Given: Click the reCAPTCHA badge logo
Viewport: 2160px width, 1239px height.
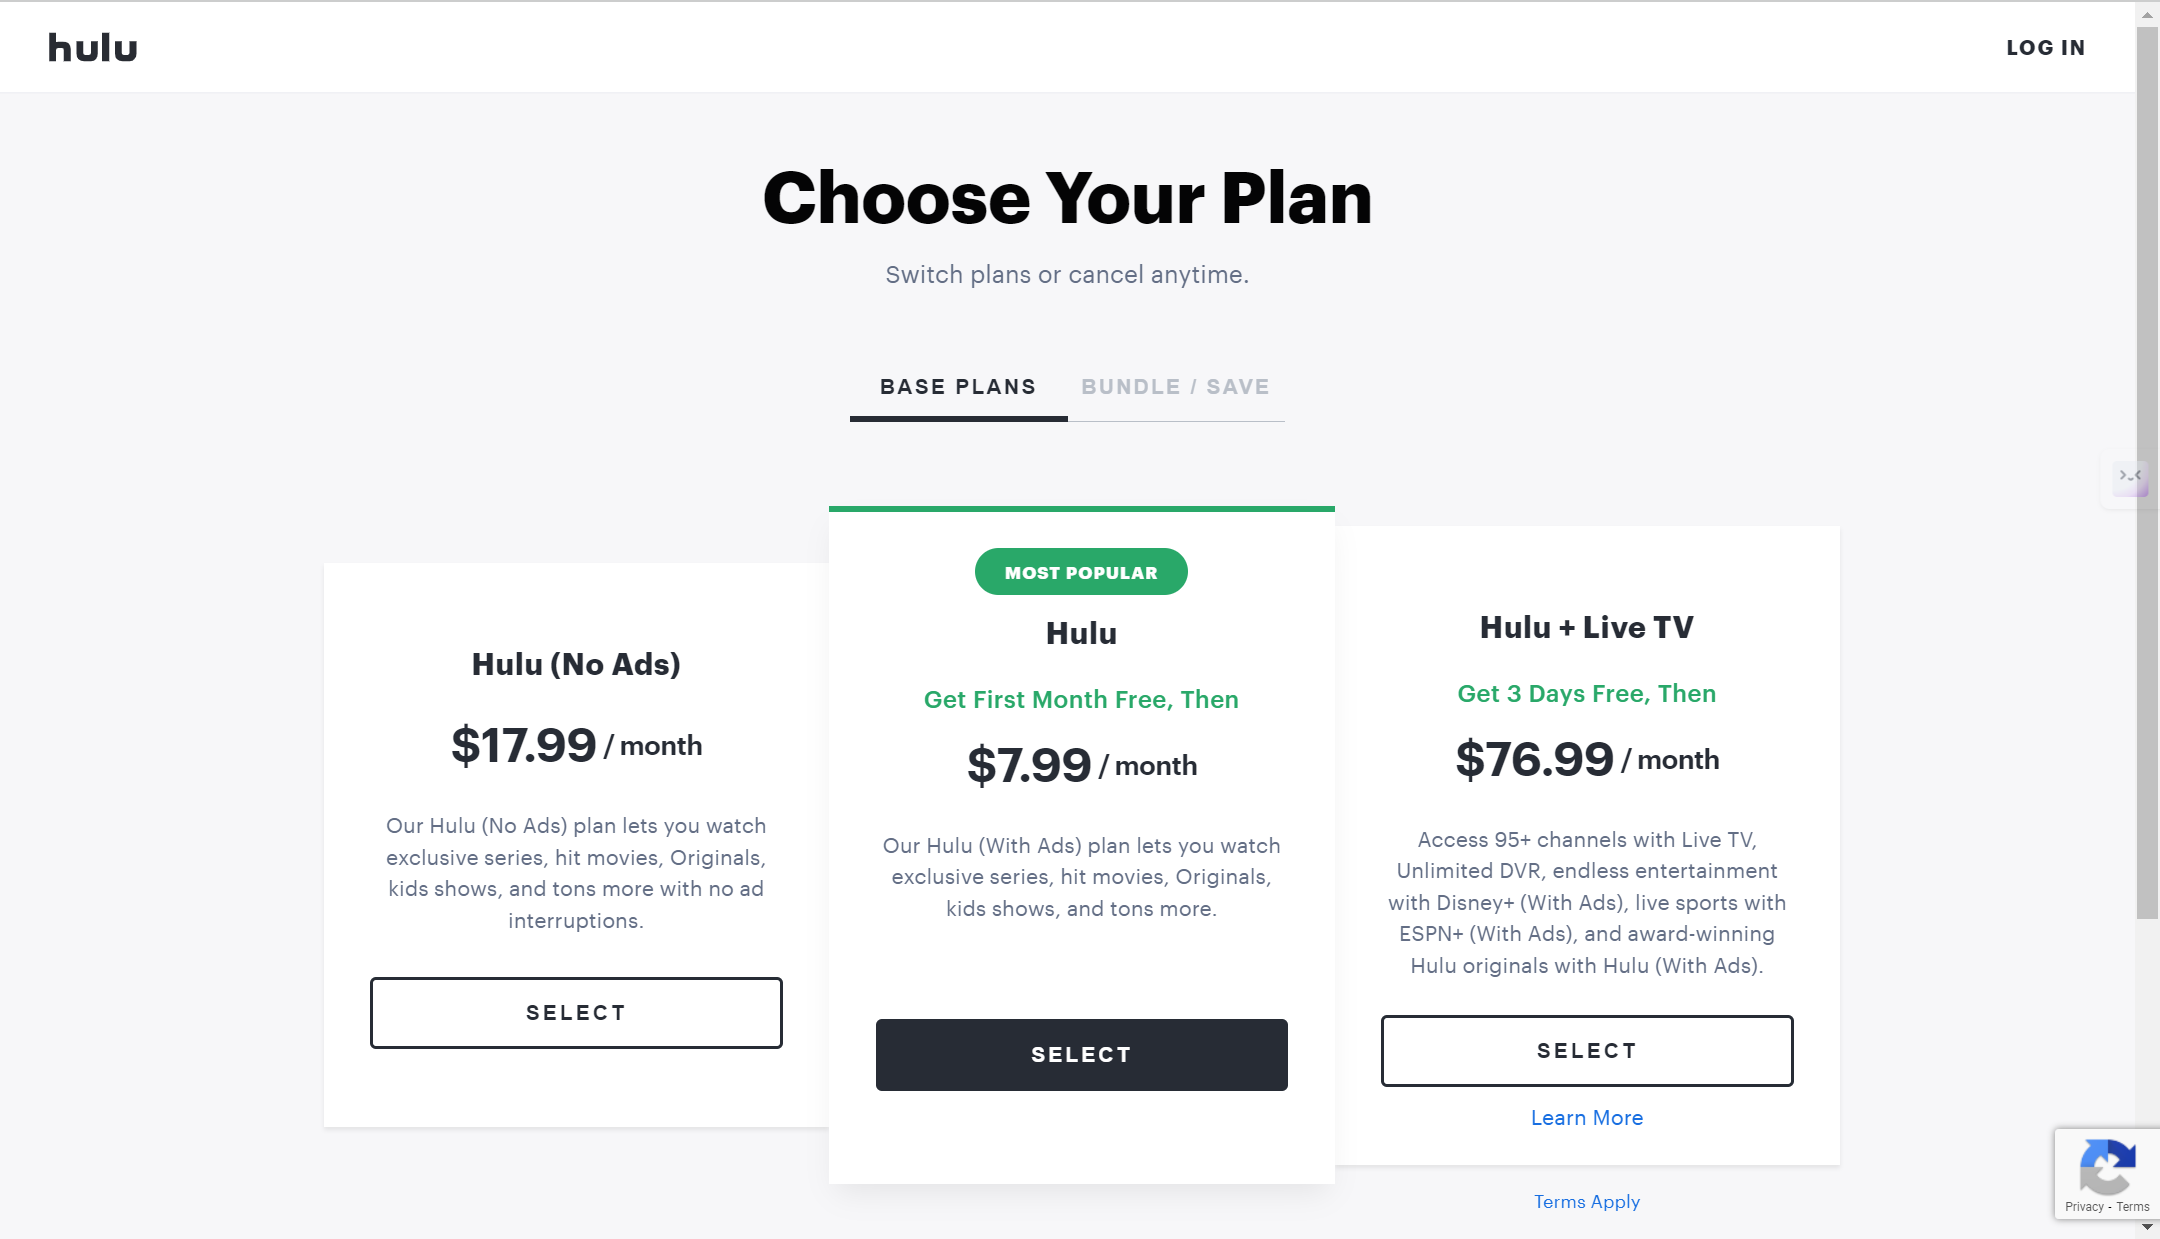Looking at the screenshot, I should coord(2107,1166).
